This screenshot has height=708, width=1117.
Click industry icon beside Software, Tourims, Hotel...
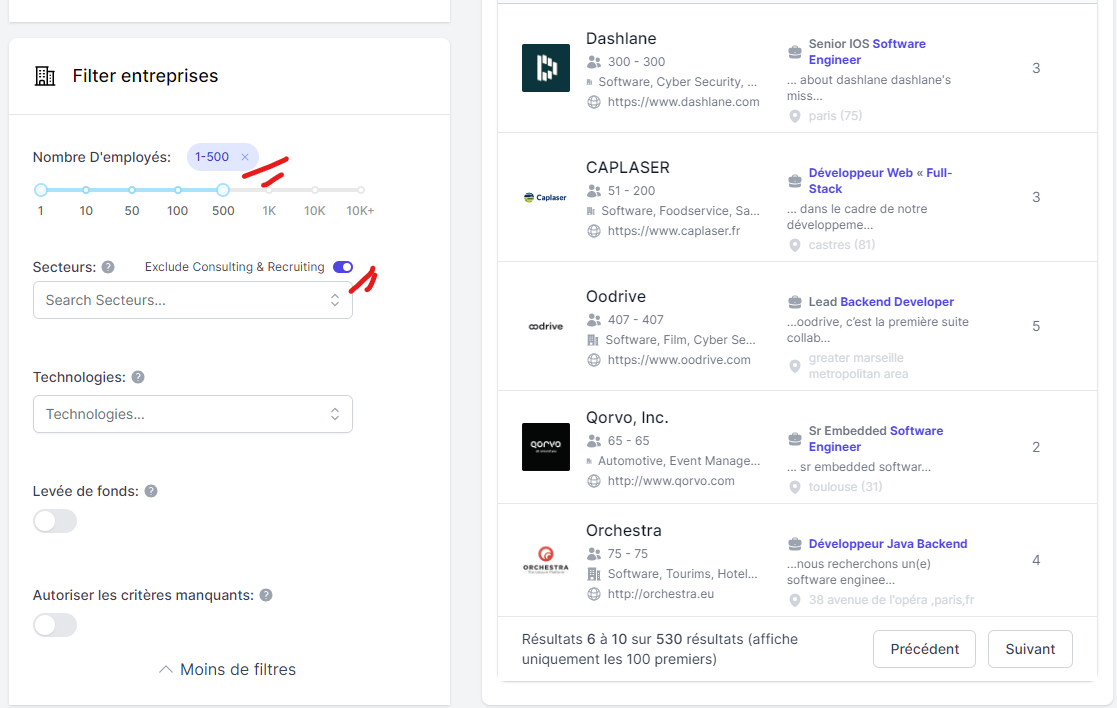tap(593, 574)
